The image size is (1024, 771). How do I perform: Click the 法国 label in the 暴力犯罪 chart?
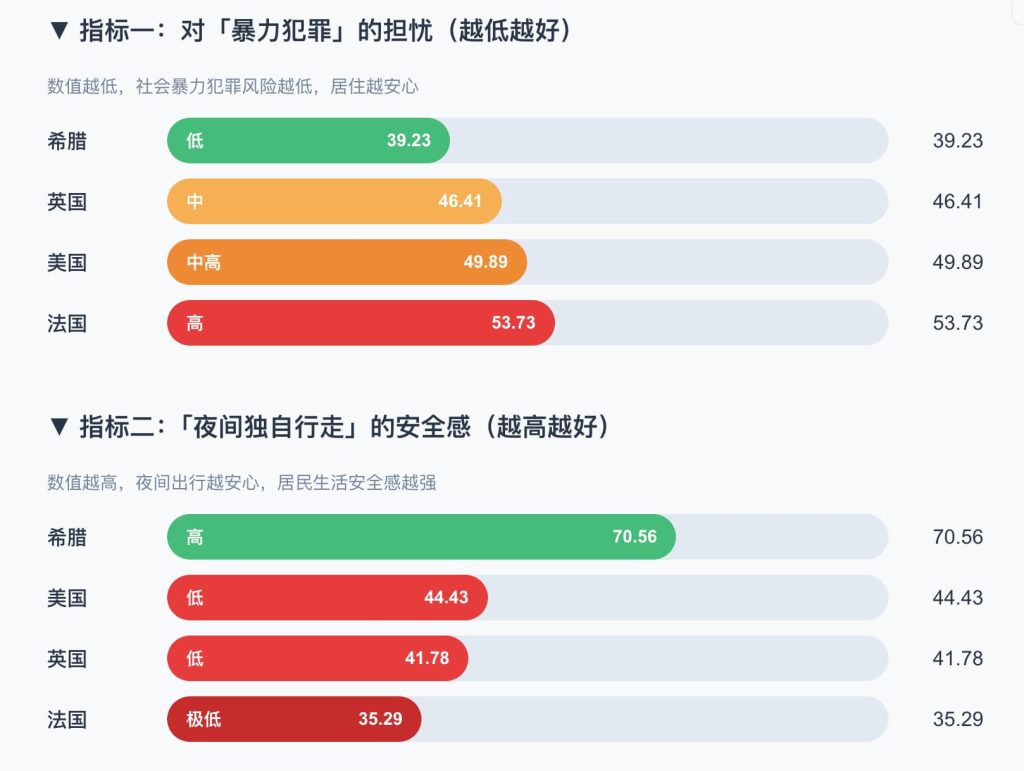click(67, 323)
